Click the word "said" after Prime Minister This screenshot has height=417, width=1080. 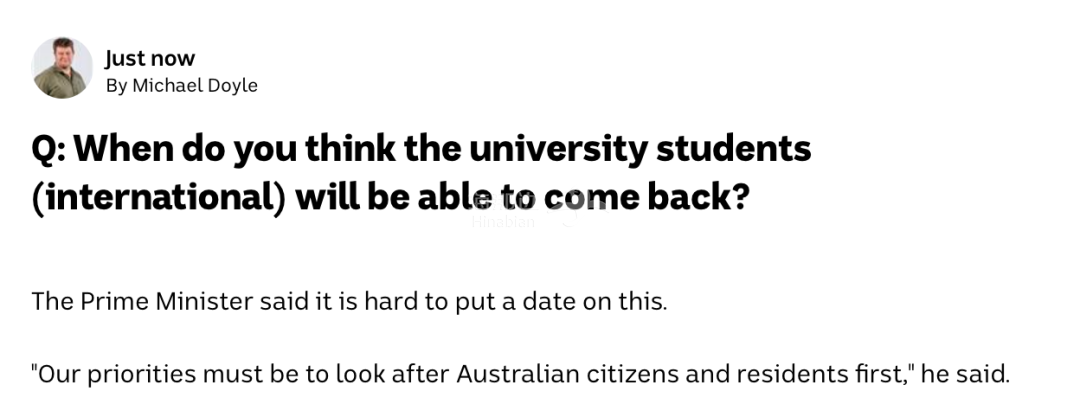click(x=275, y=301)
